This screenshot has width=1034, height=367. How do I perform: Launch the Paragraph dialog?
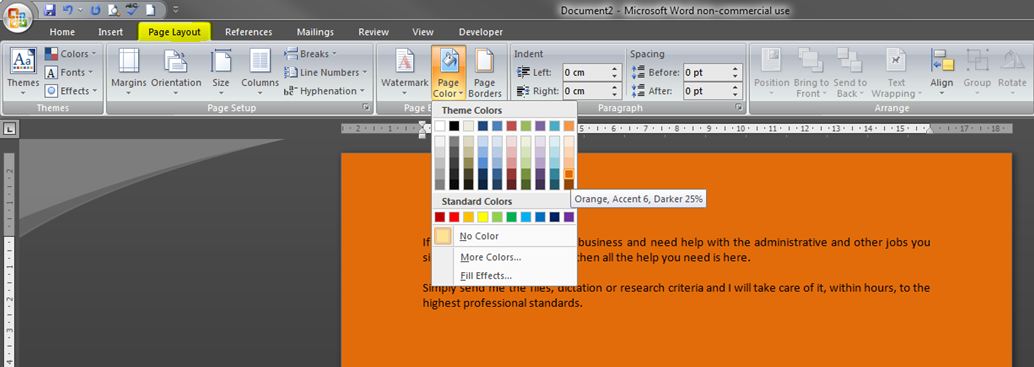pyautogui.click(x=739, y=107)
